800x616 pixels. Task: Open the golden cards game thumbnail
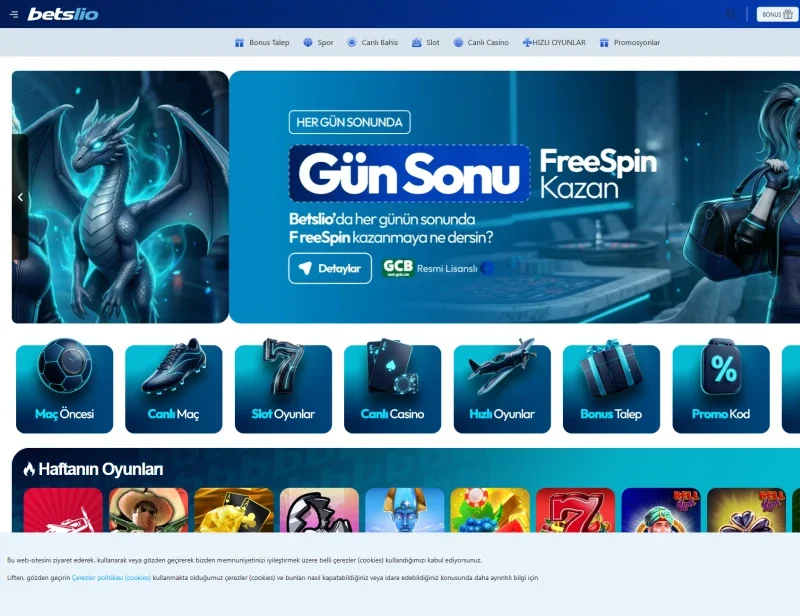click(x=234, y=510)
